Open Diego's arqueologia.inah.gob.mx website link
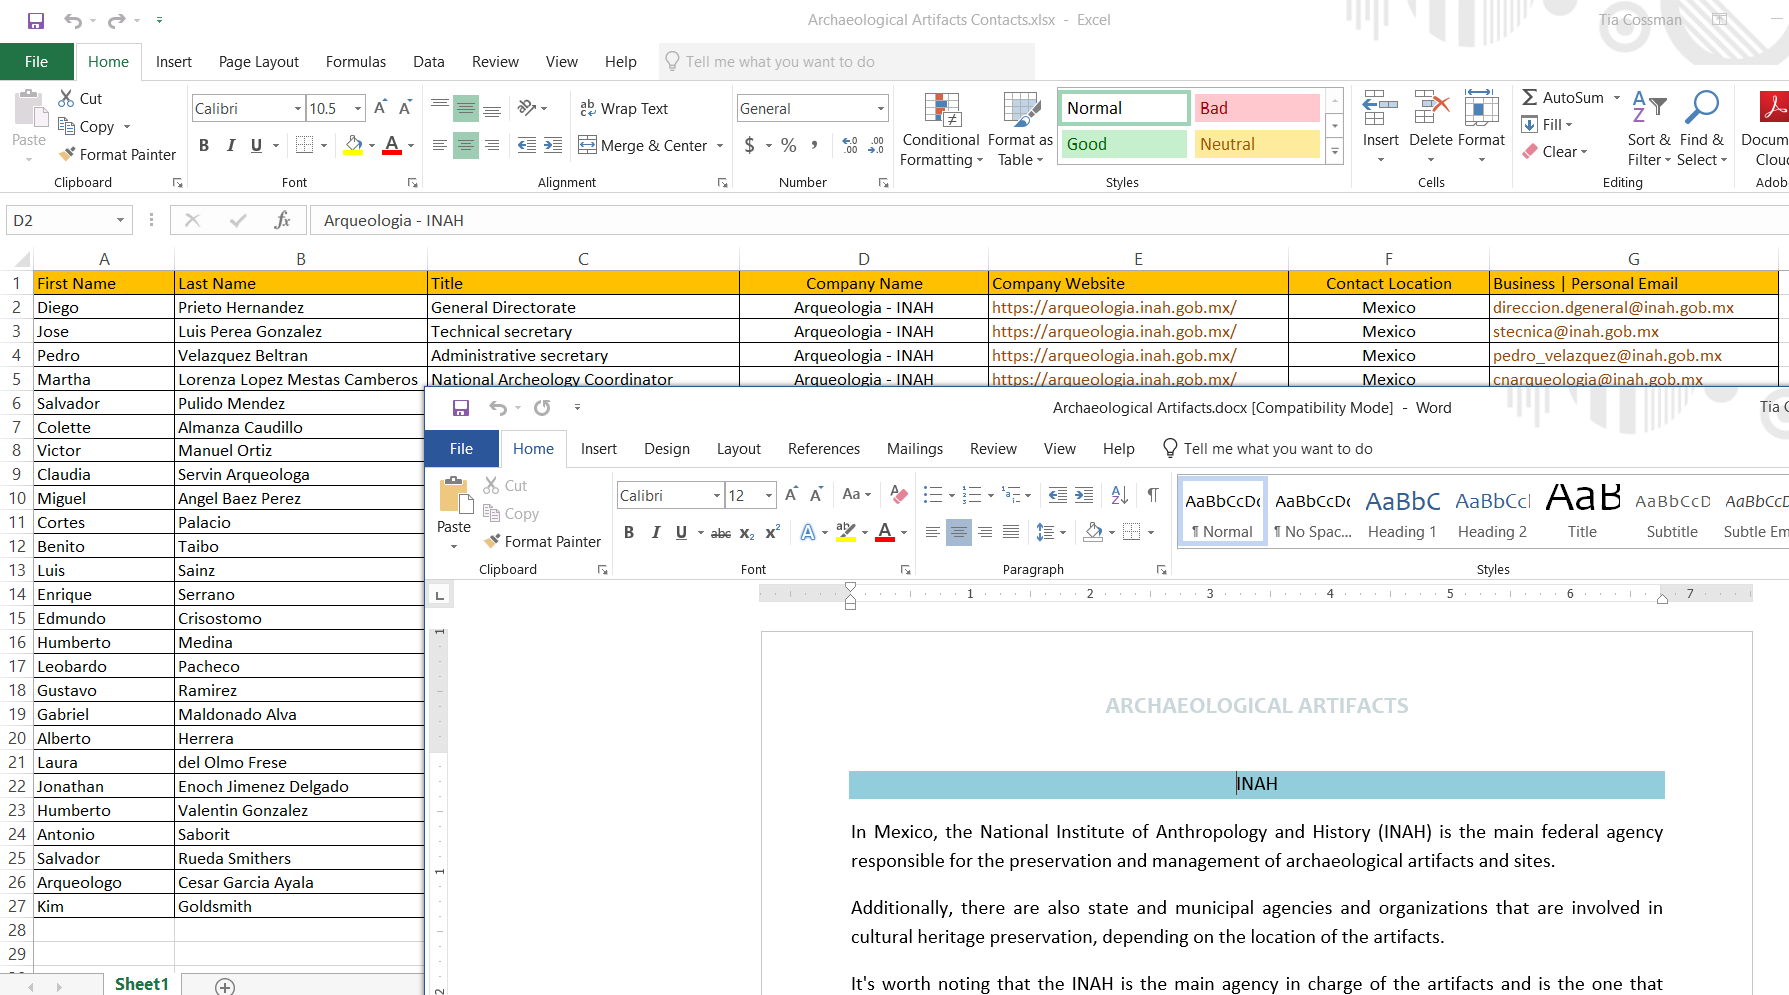Viewport: 1789px width, 995px height. (1114, 308)
